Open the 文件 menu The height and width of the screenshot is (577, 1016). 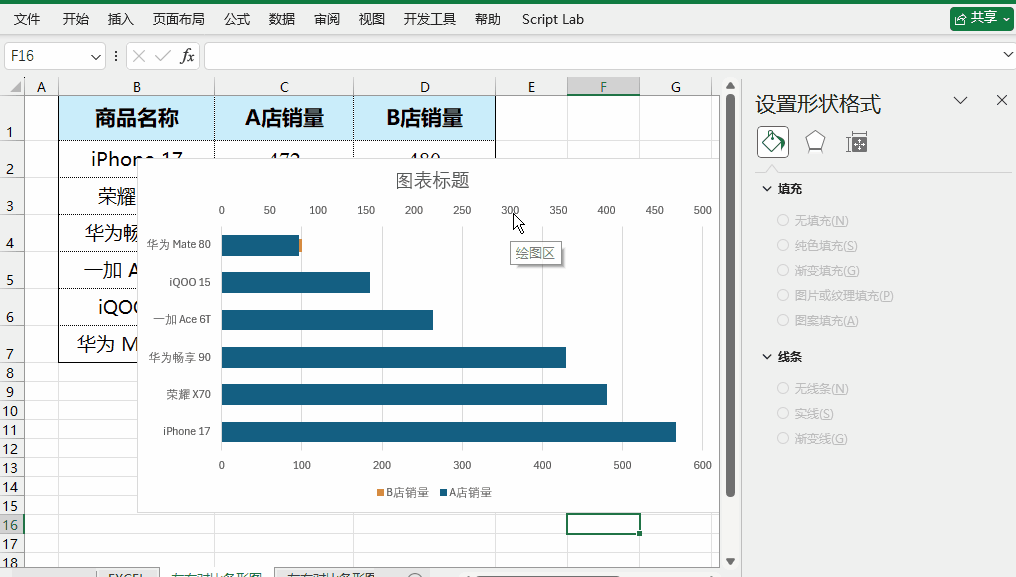click(x=27, y=19)
